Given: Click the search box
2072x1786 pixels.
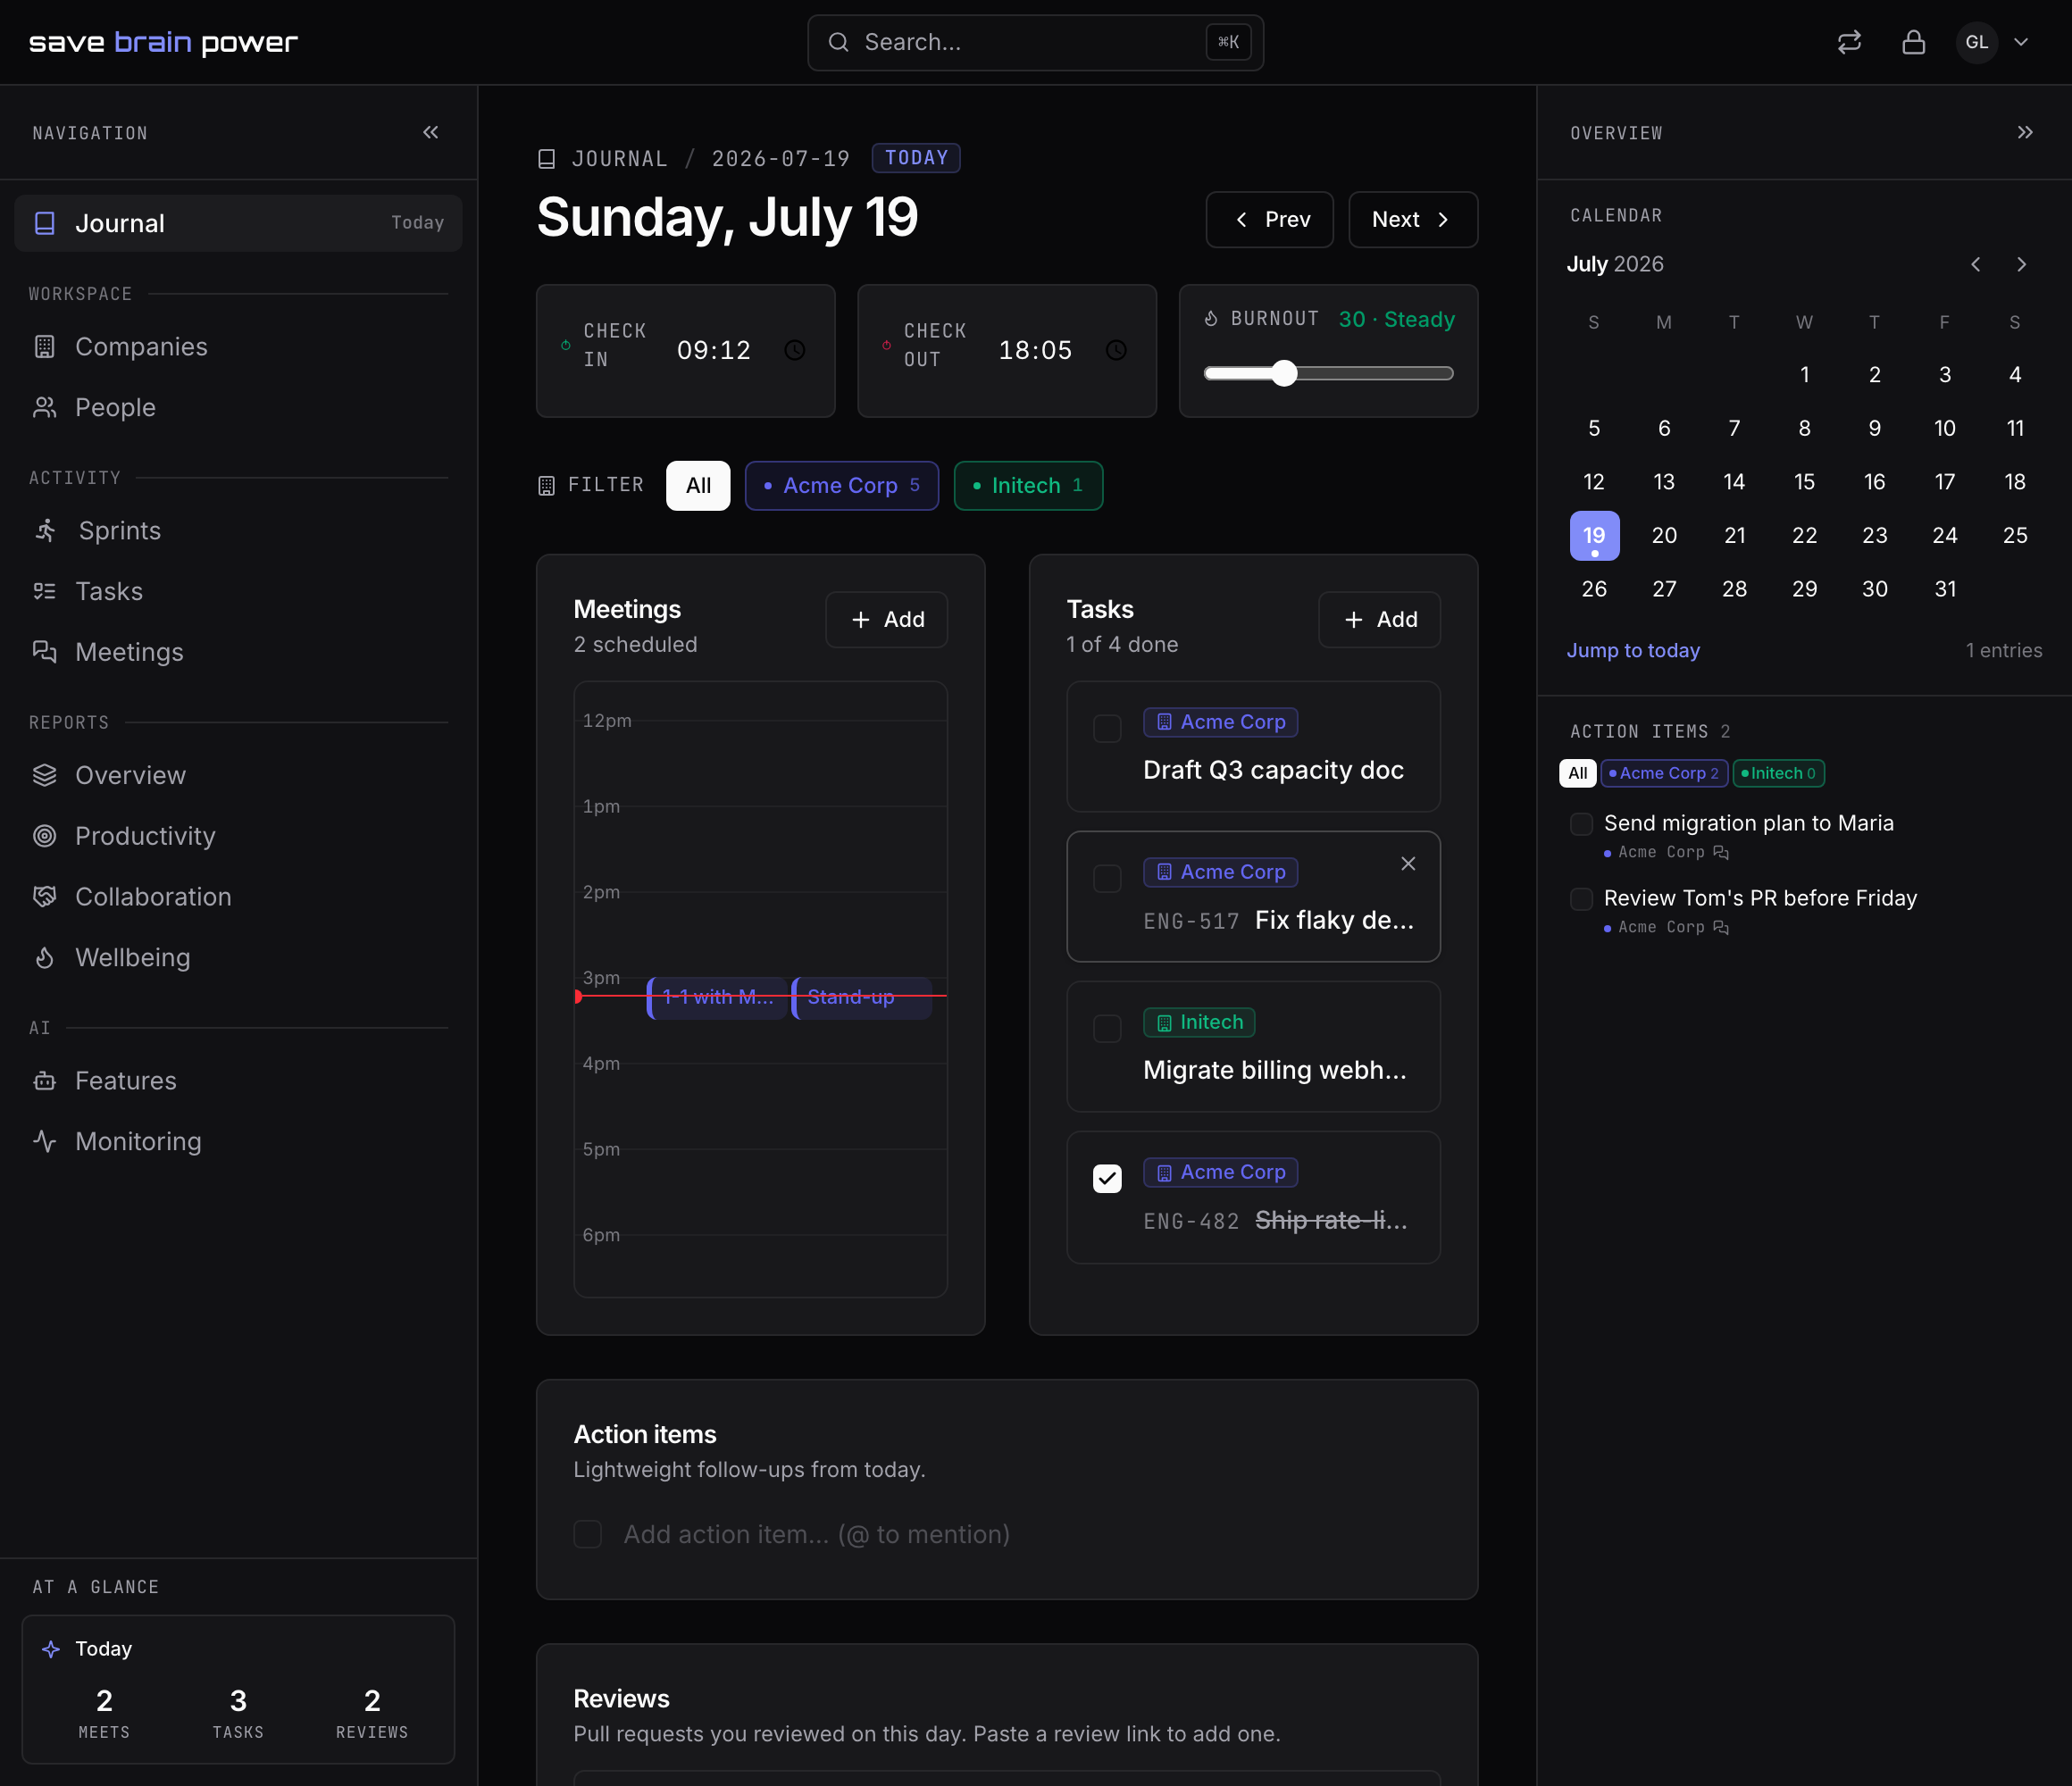Looking at the screenshot, I should point(1035,42).
